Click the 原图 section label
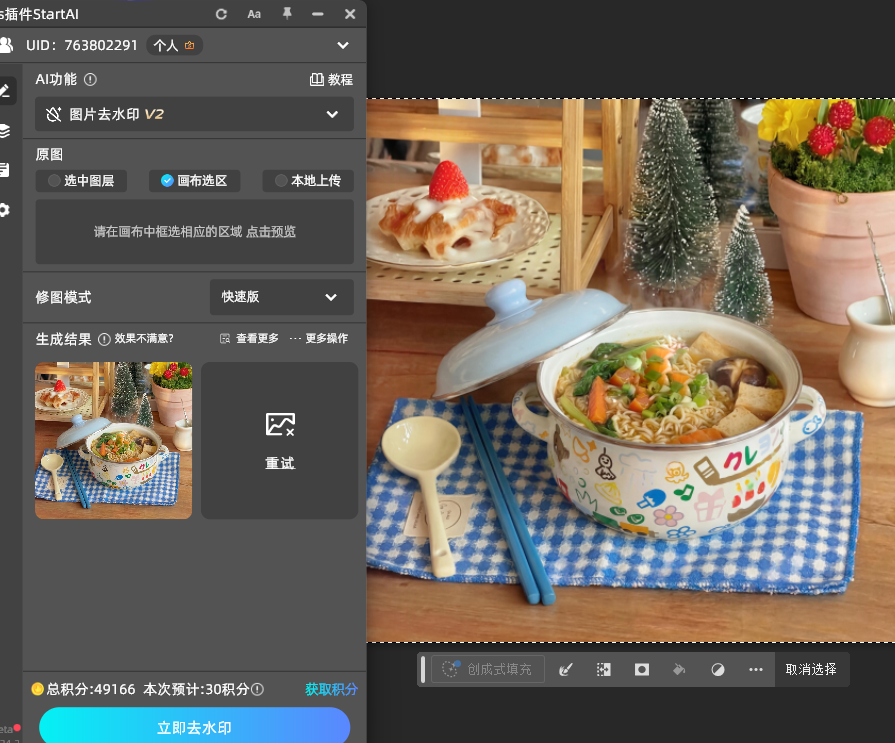 [x=49, y=155]
